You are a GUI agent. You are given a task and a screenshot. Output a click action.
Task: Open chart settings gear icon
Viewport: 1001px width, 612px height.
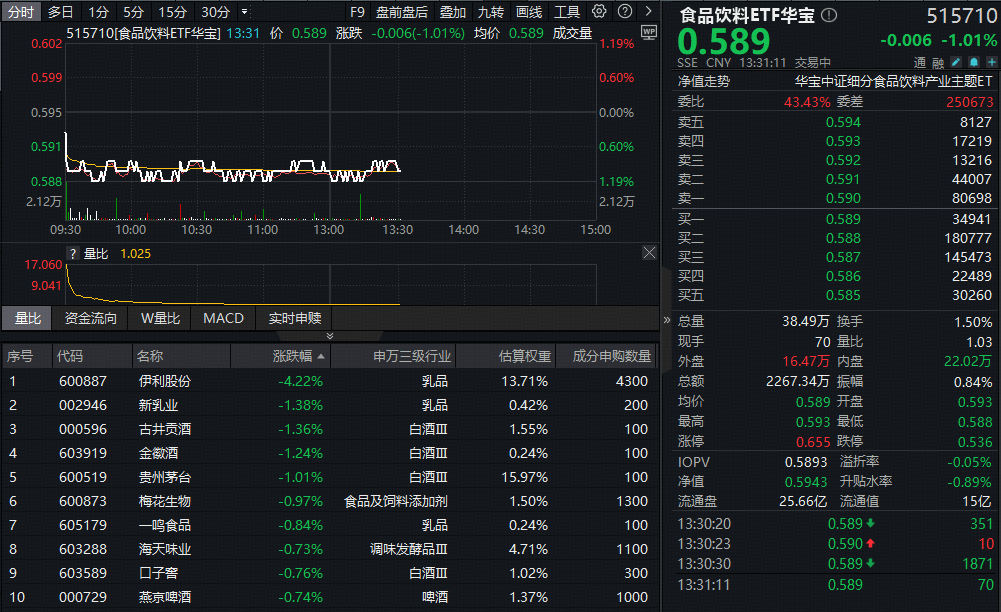(600, 12)
